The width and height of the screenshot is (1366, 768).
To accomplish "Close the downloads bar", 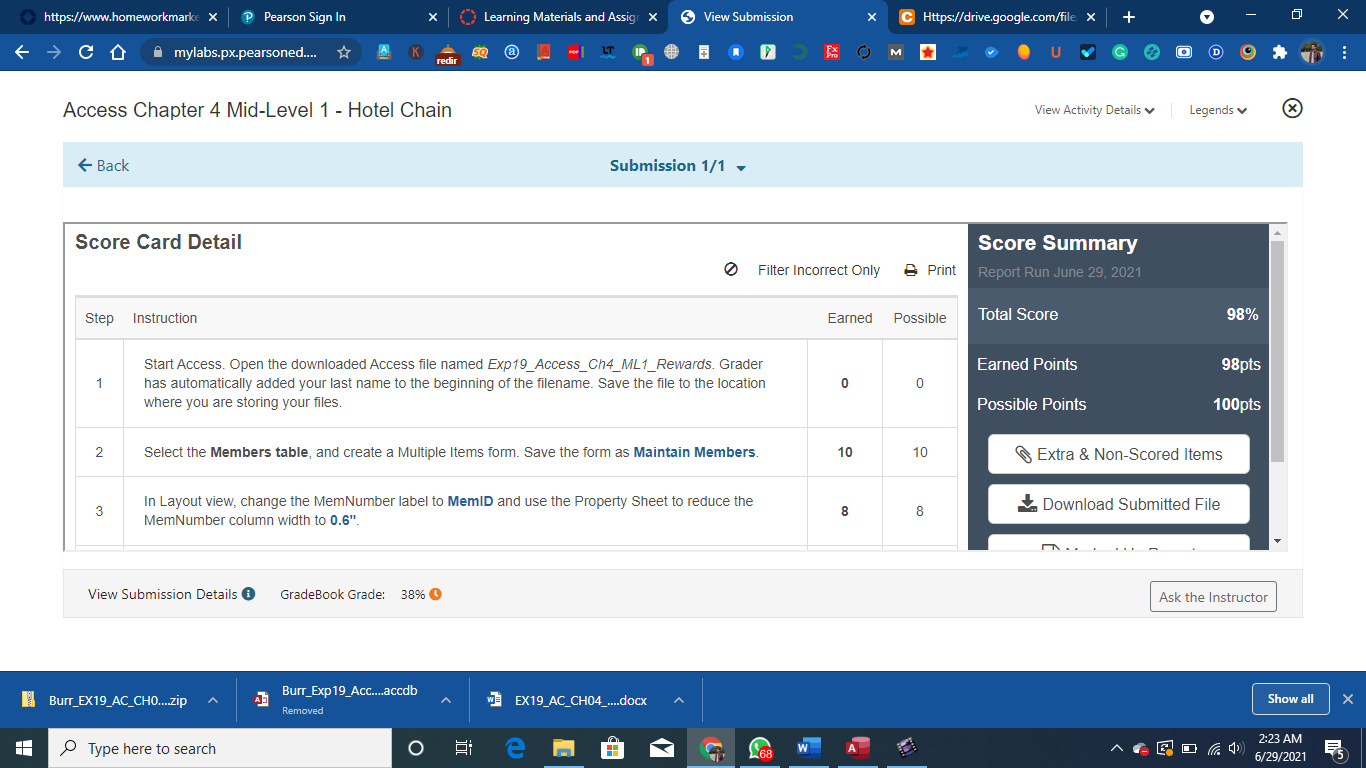I will point(1347,699).
